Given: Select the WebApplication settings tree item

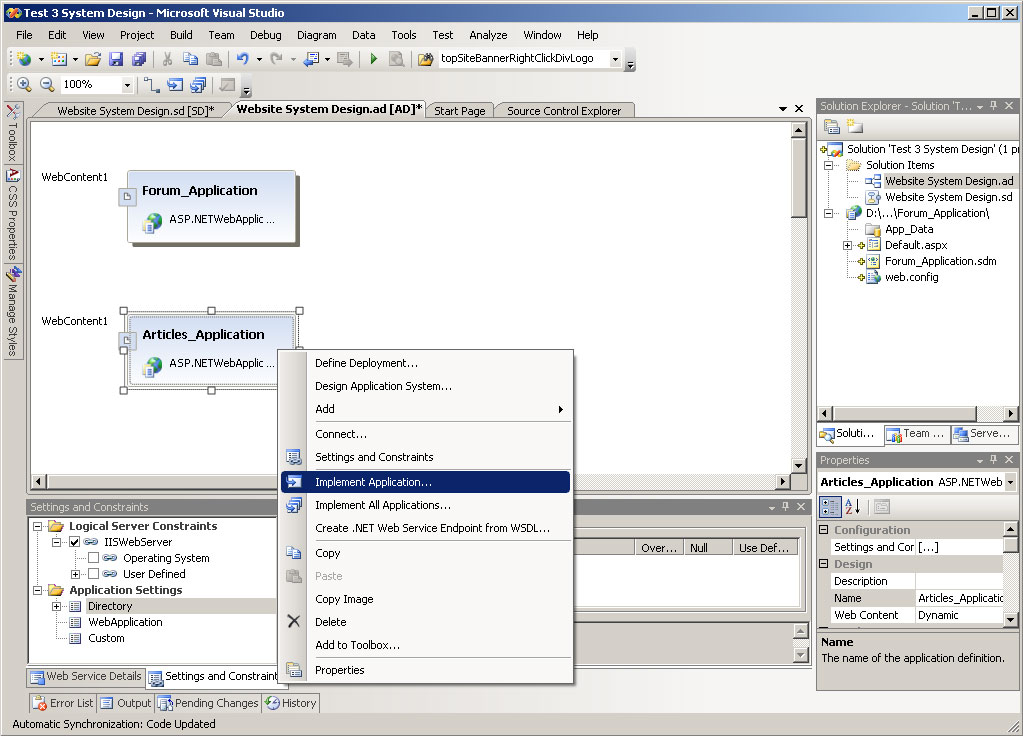Looking at the screenshot, I should [125, 622].
